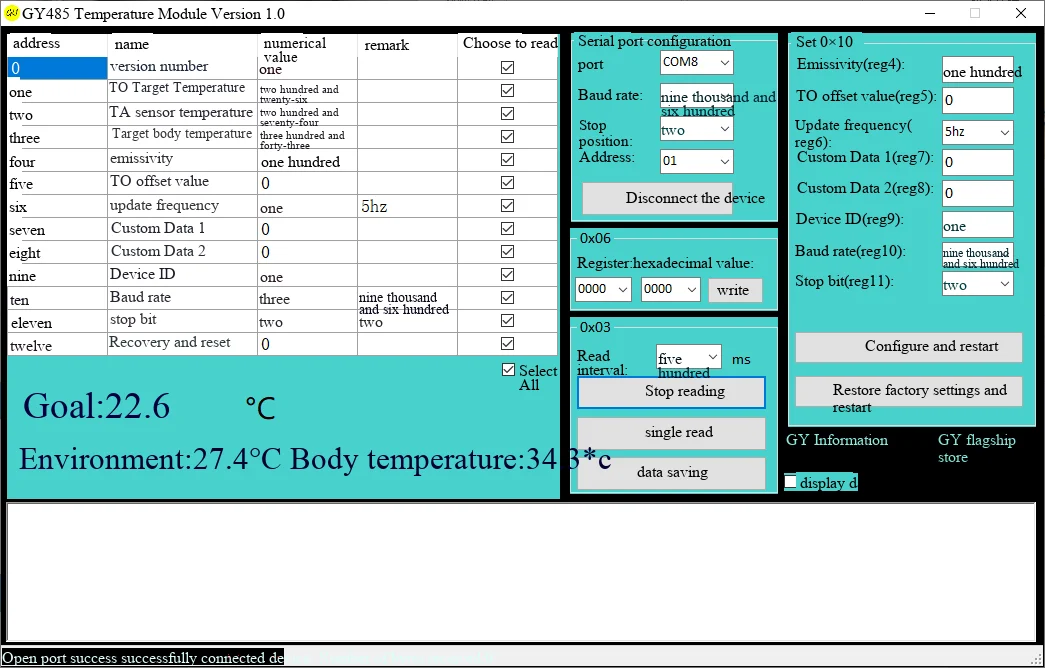
Task: Open the Read interval dropdown
Action: pyautogui.click(x=688, y=357)
